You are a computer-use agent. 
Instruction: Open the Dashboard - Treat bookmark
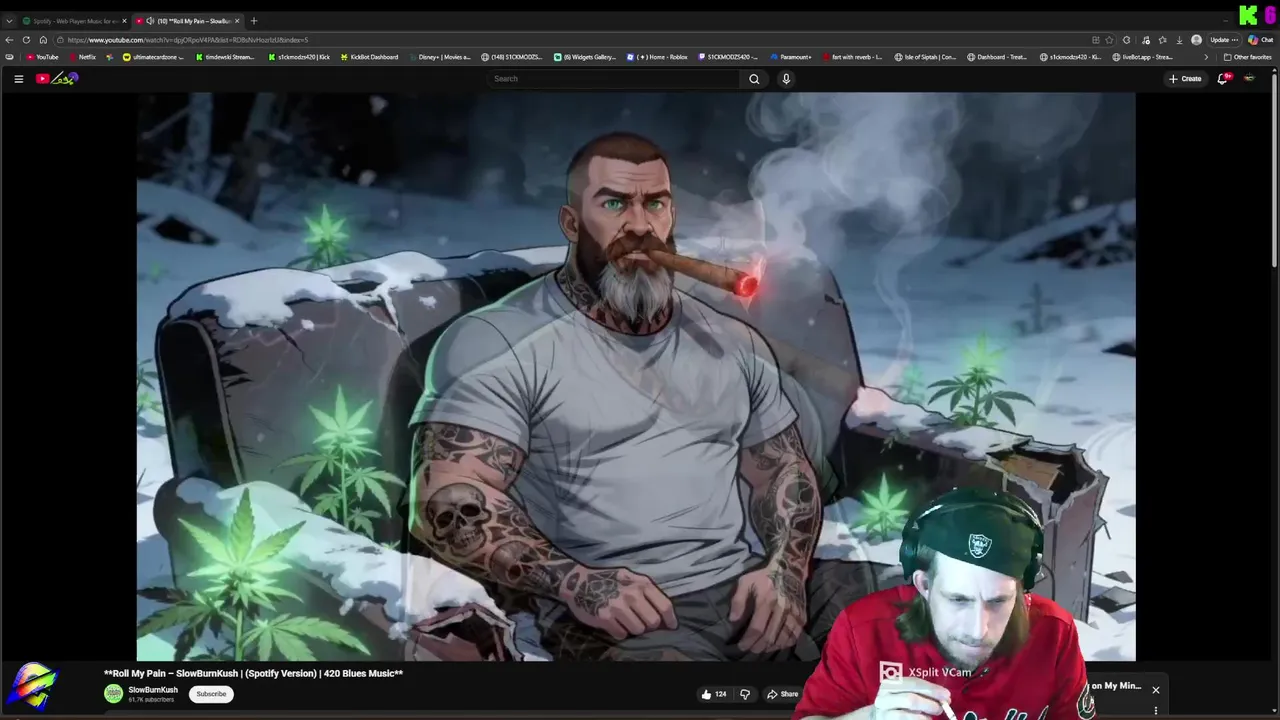[x=998, y=57]
